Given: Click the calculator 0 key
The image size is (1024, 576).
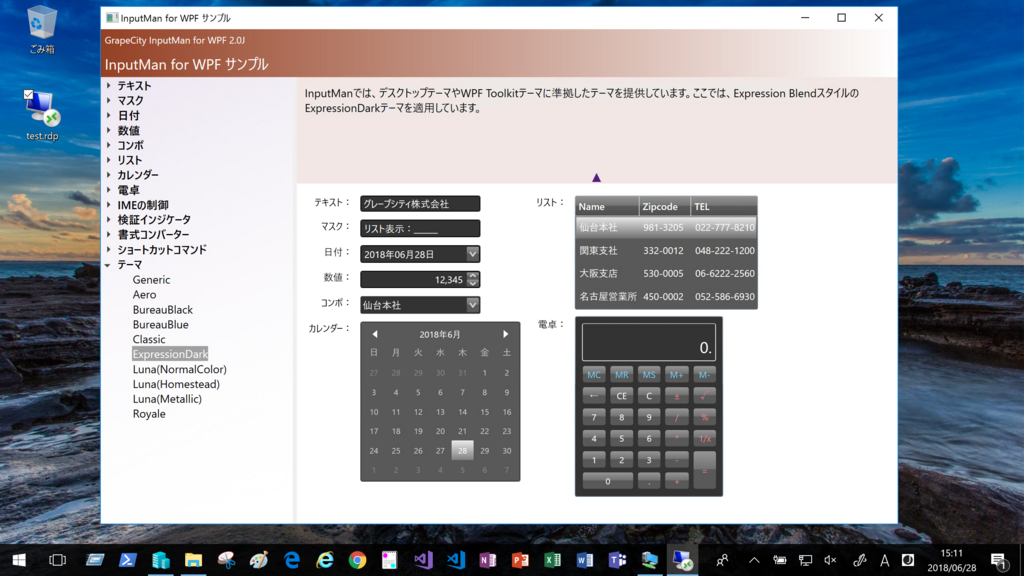Looking at the screenshot, I should click(607, 481).
